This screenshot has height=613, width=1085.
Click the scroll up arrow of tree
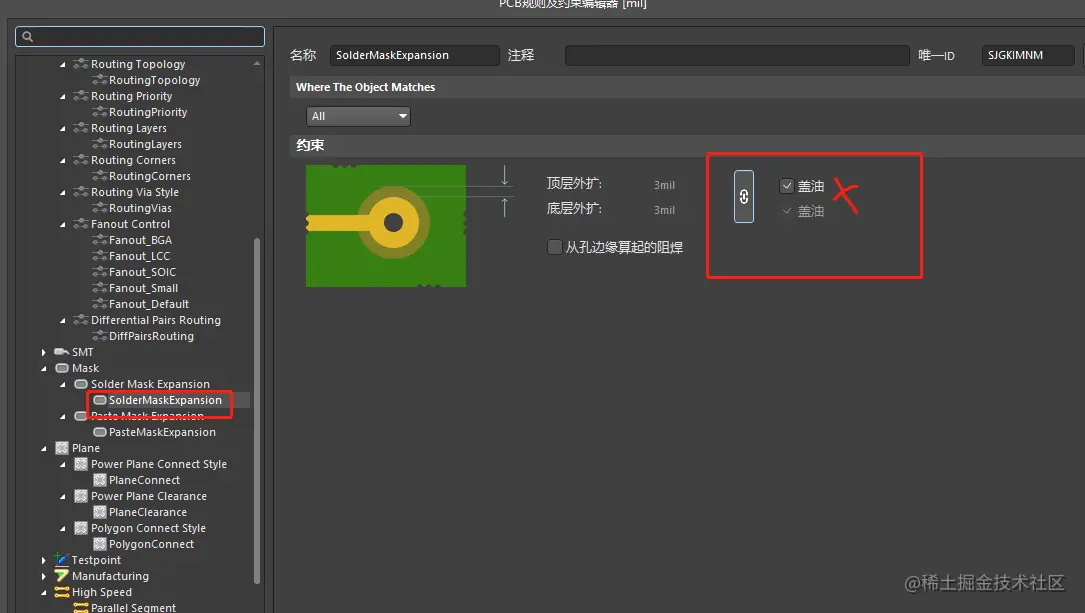[x=257, y=63]
